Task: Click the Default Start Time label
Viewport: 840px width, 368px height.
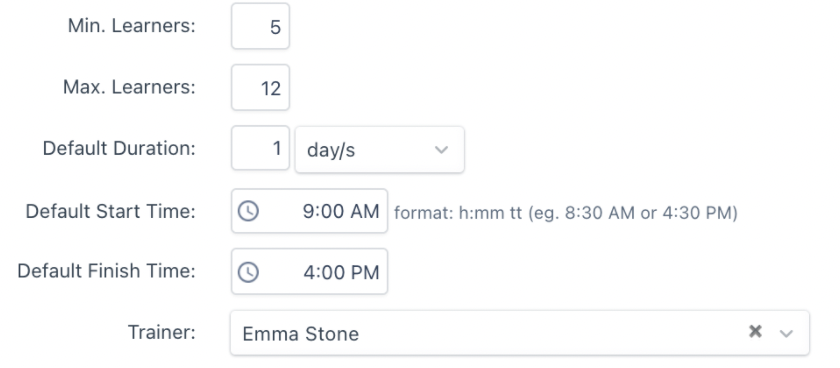Action: 111,211
